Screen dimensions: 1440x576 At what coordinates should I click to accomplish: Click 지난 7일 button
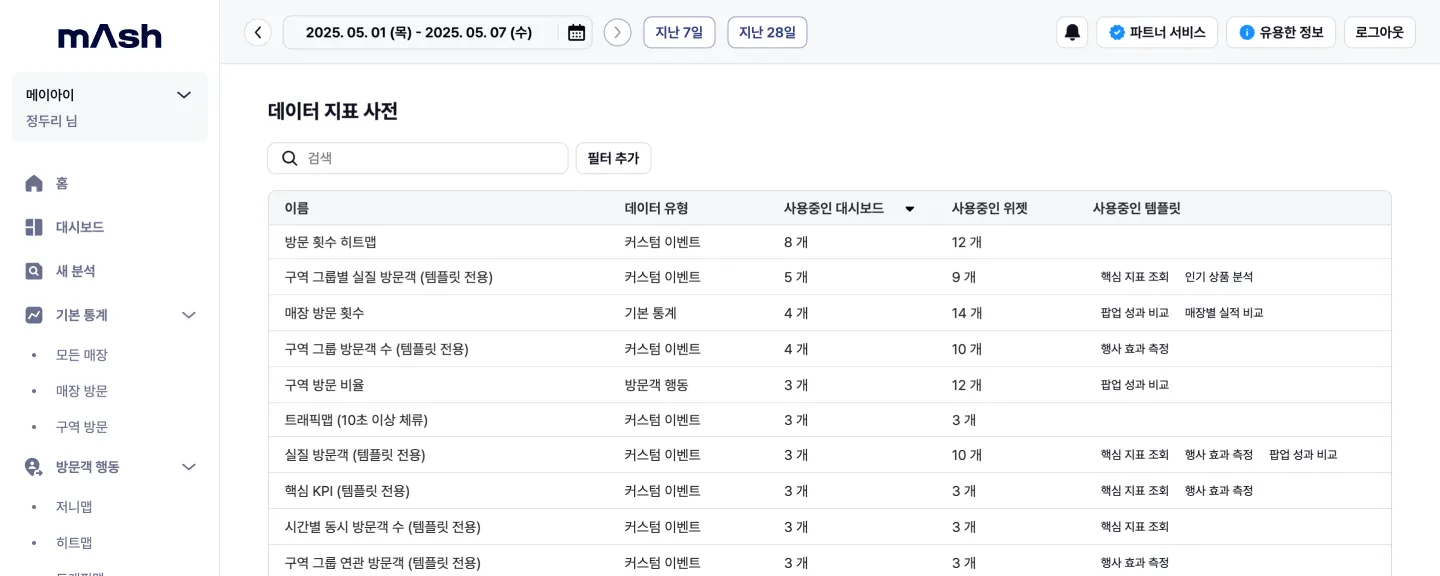coord(679,32)
